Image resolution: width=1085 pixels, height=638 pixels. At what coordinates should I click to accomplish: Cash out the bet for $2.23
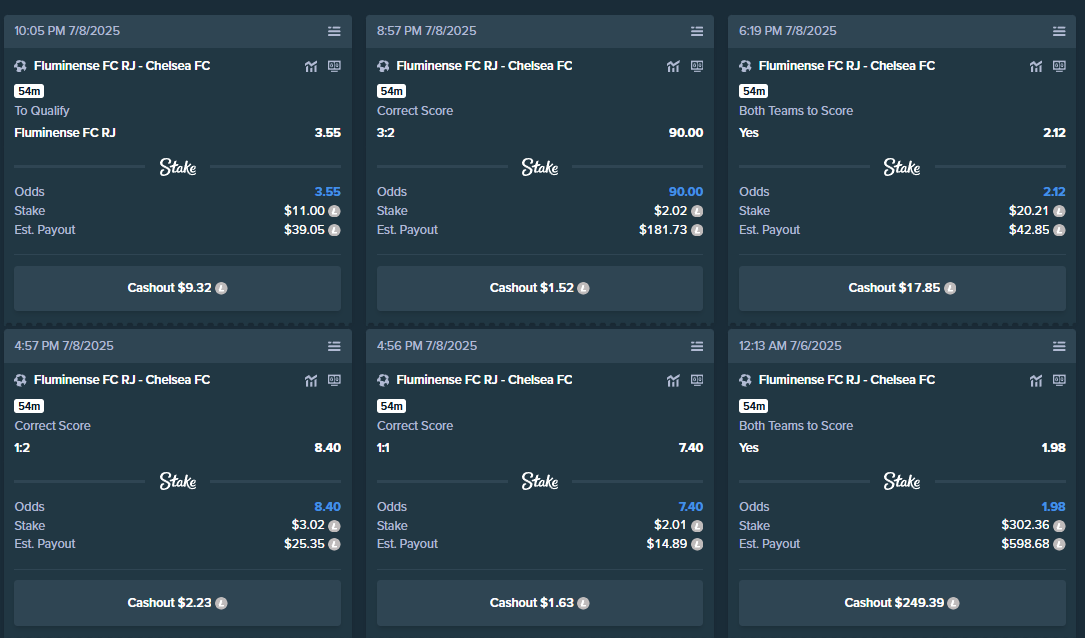click(177, 603)
